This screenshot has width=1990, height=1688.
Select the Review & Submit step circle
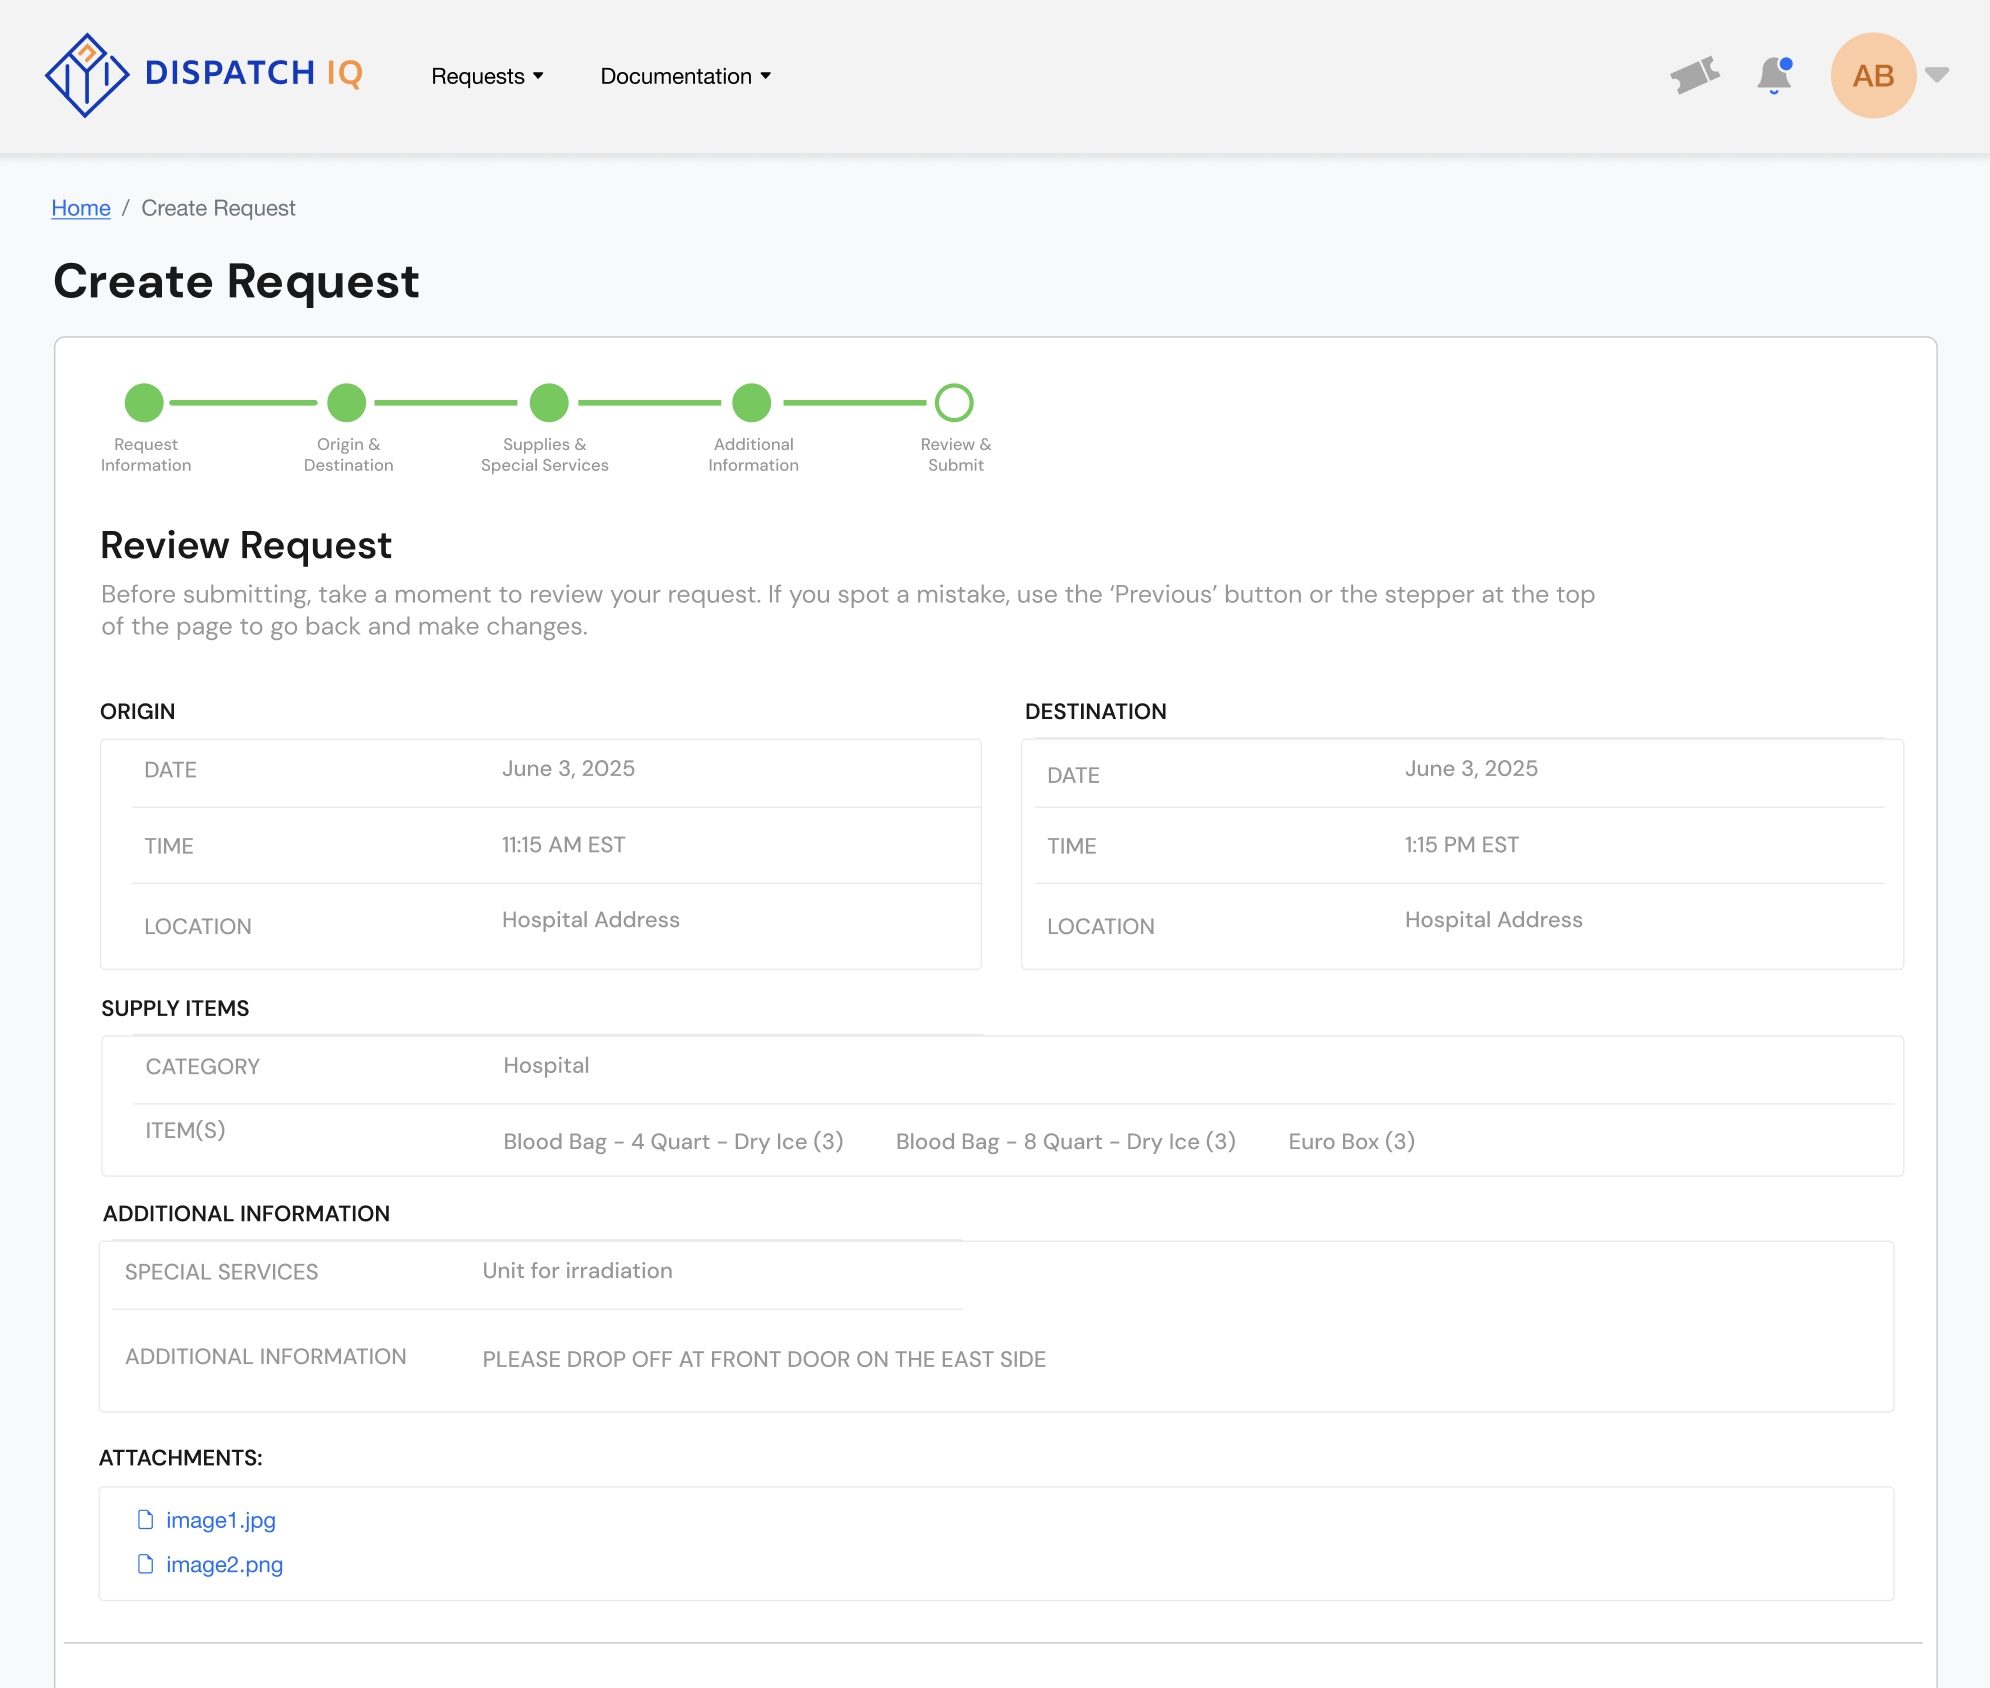pos(954,403)
